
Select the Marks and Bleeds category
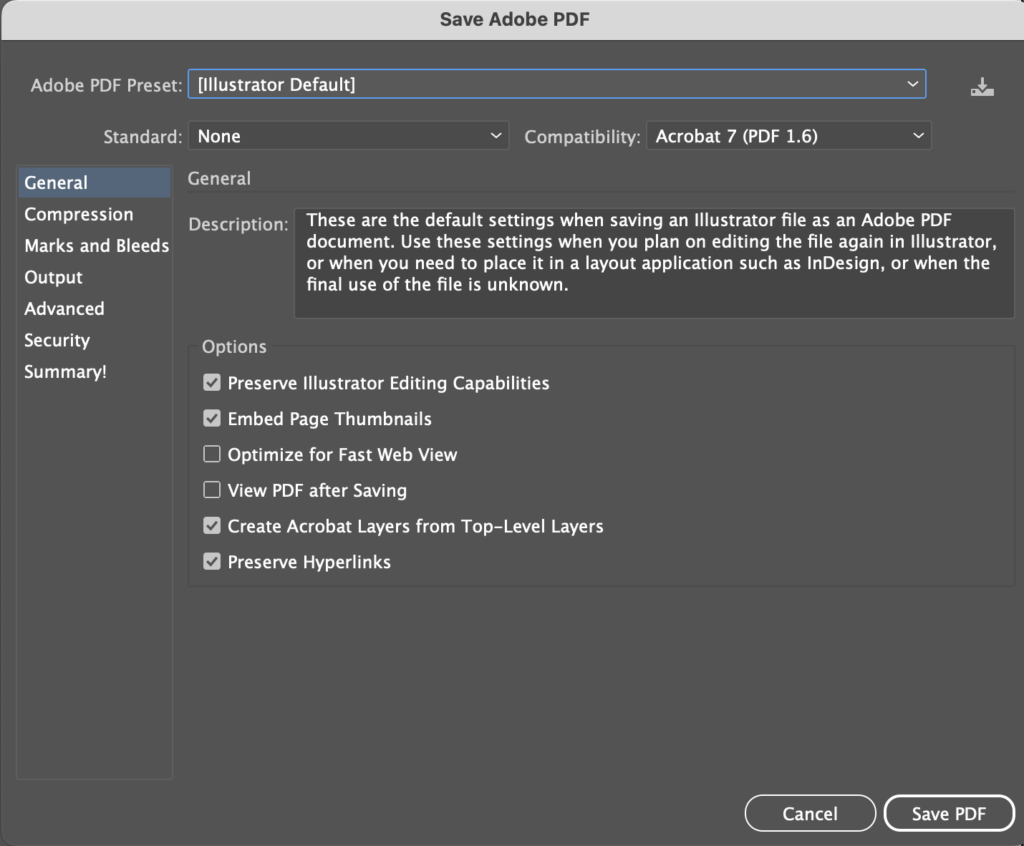[94, 246]
